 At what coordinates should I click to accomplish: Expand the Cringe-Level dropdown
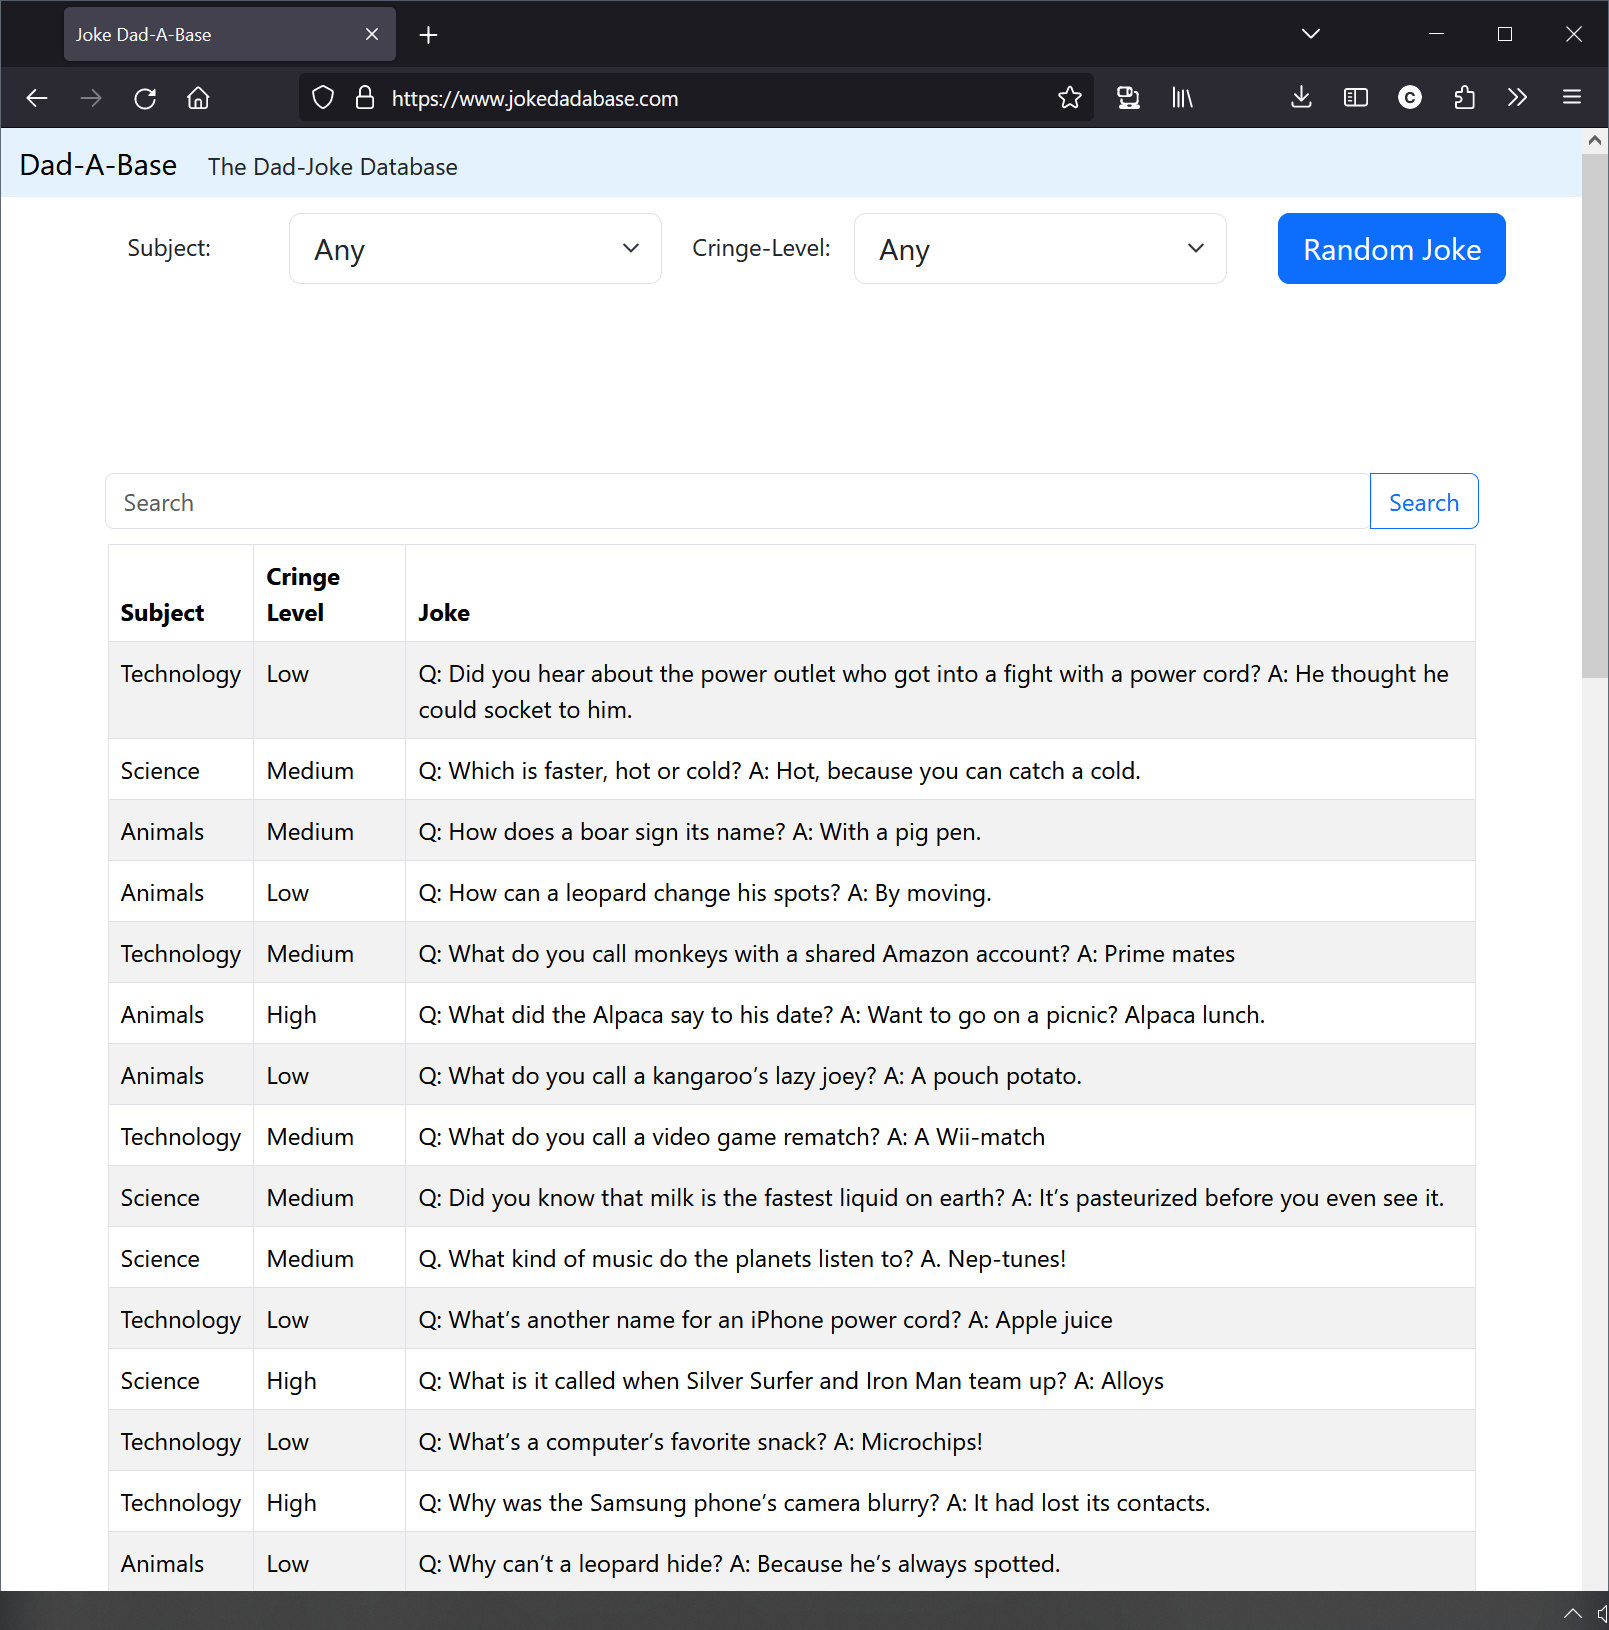pyautogui.click(x=1039, y=249)
